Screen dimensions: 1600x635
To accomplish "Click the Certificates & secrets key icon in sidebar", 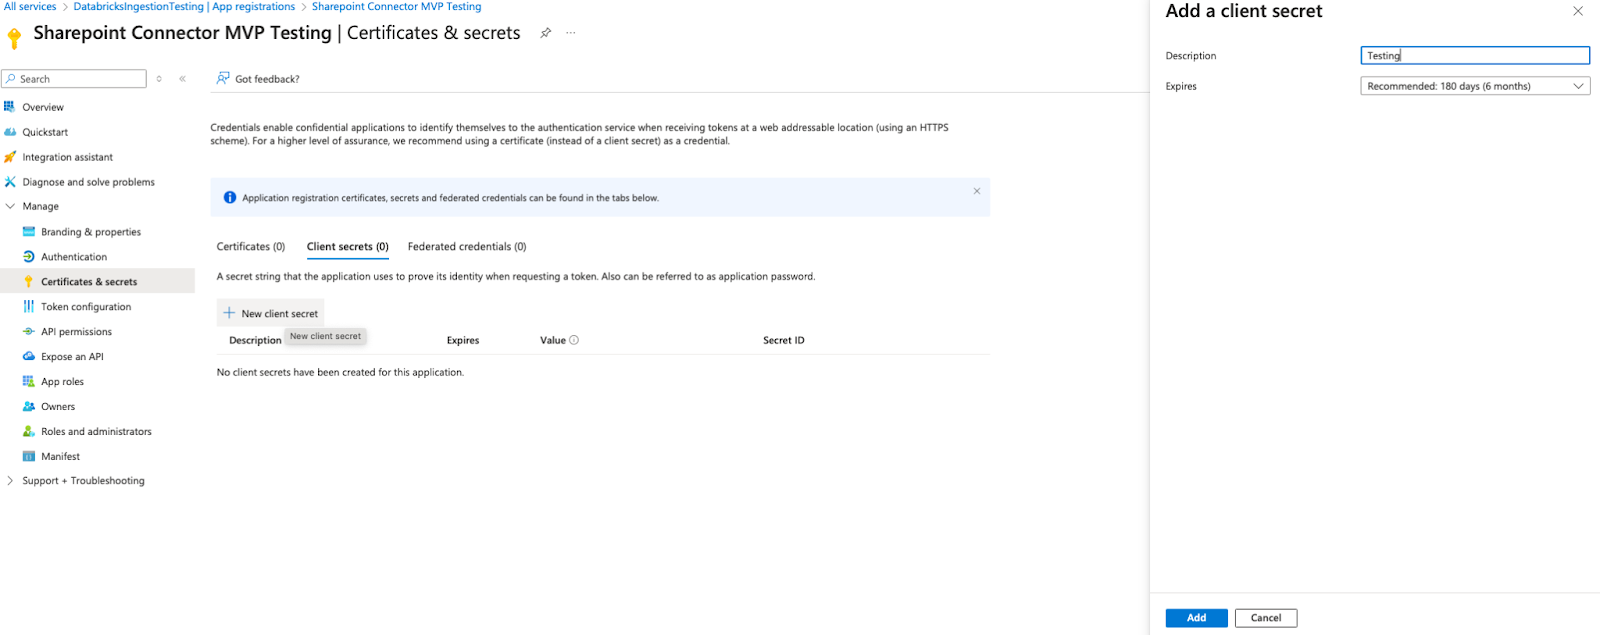I will pos(29,282).
